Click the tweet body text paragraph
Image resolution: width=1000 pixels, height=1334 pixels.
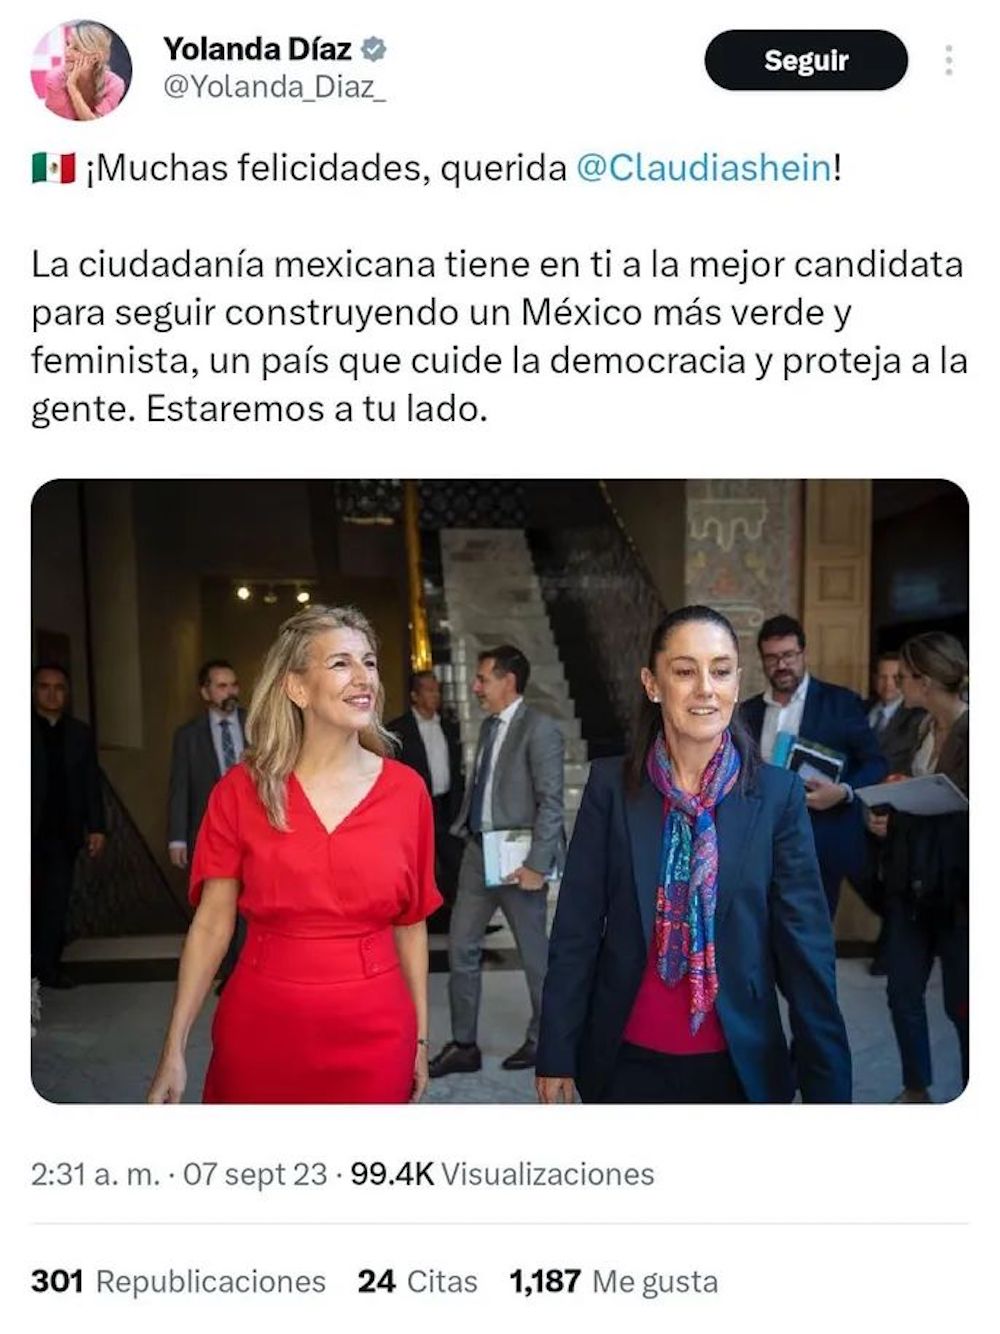click(x=500, y=337)
